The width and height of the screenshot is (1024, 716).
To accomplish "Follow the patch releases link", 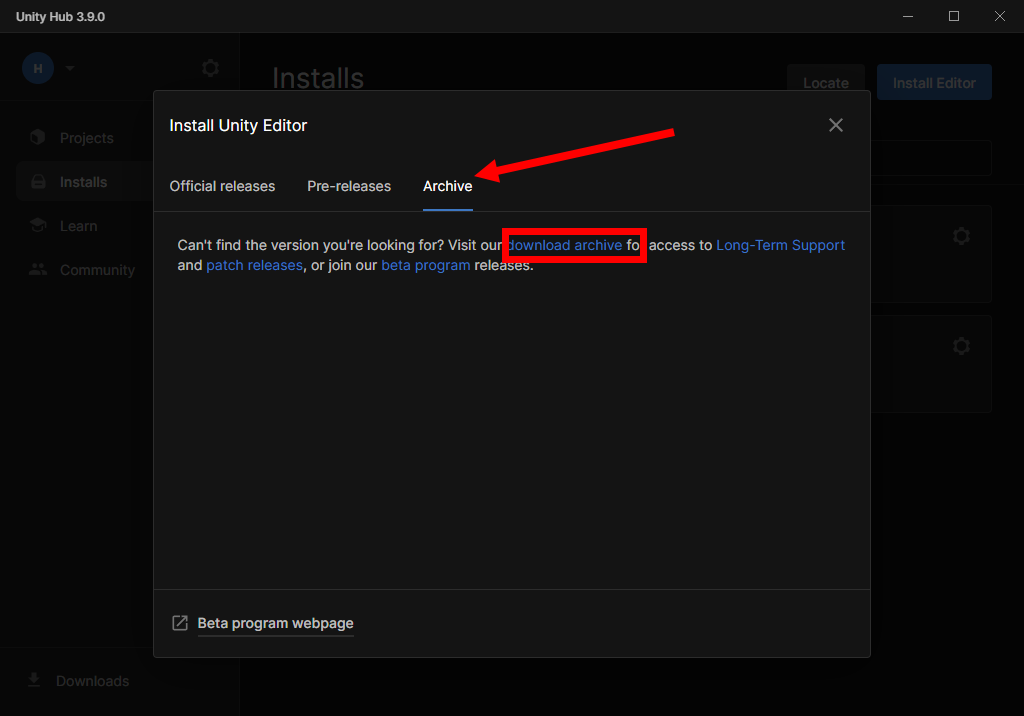I will pyautogui.click(x=254, y=265).
